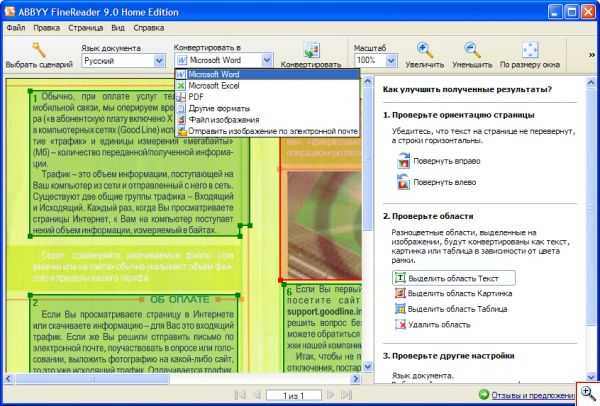
Task: Maximize the FineReader window
Action: click(x=572, y=11)
